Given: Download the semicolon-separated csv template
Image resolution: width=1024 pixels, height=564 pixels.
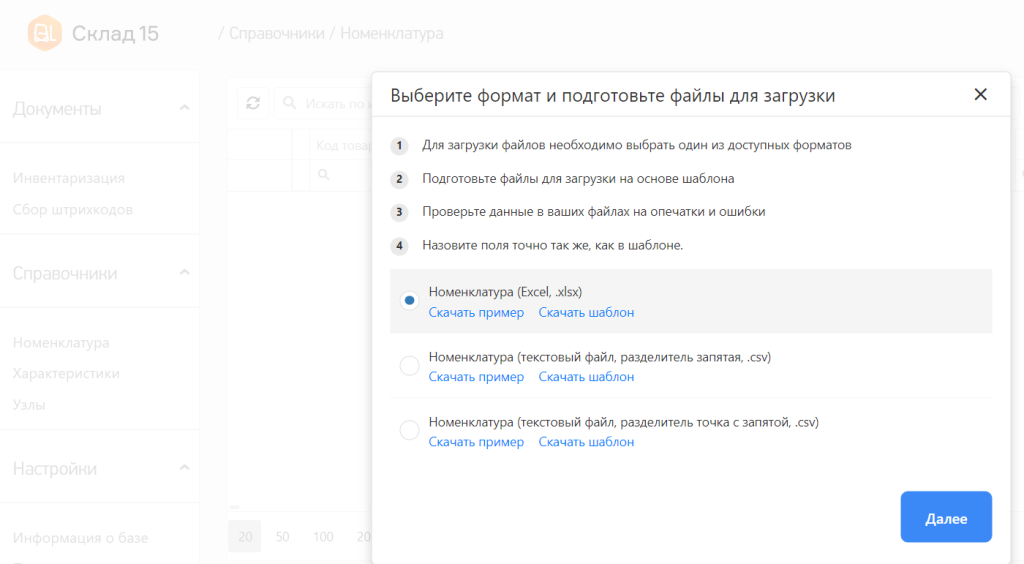Looking at the screenshot, I should point(586,442).
